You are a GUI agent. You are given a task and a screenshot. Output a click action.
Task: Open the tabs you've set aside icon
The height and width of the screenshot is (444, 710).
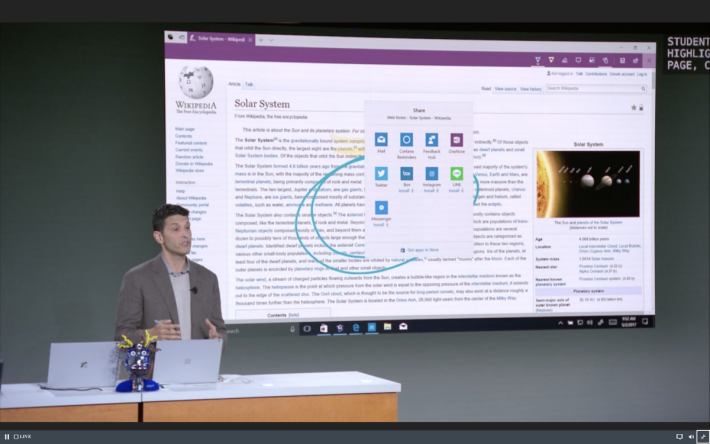[x=170, y=37]
